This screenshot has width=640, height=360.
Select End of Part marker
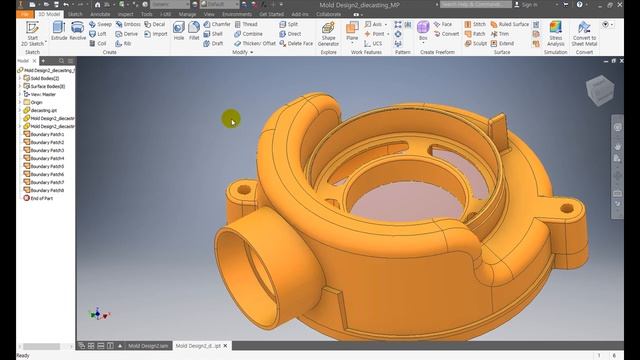click(x=38, y=198)
